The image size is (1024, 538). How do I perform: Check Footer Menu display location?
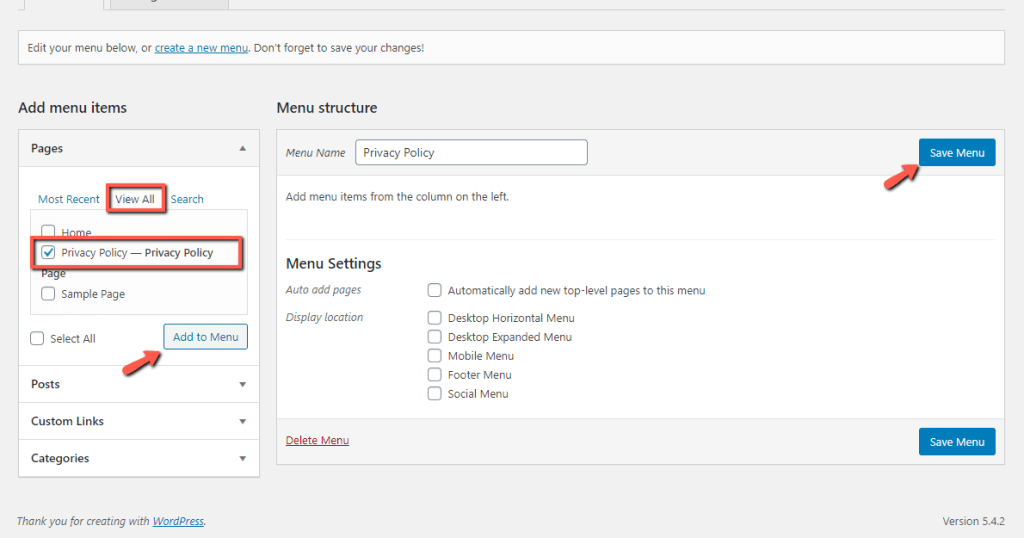pos(434,374)
